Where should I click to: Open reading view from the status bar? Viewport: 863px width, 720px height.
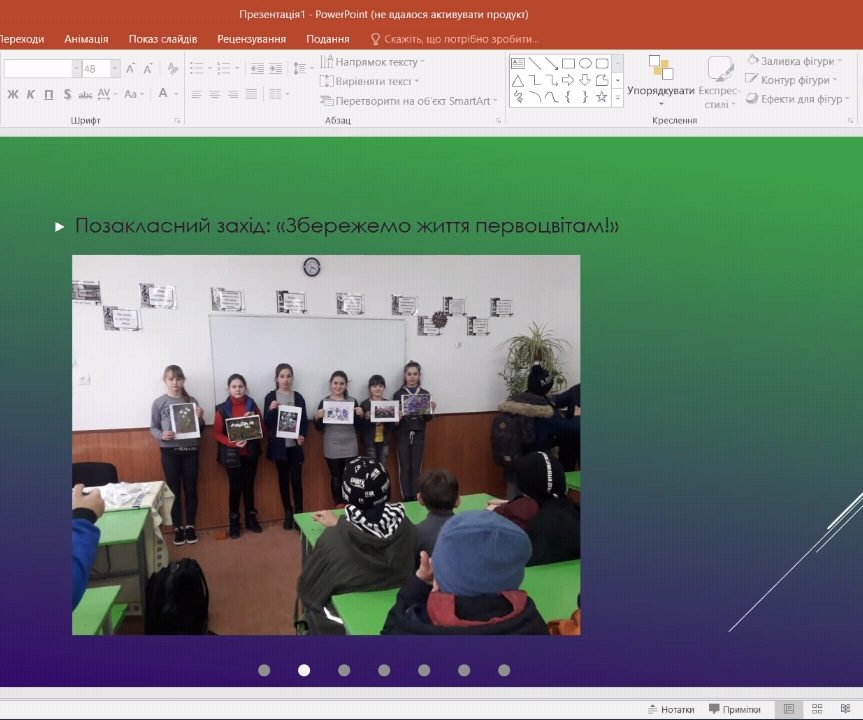tap(845, 709)
